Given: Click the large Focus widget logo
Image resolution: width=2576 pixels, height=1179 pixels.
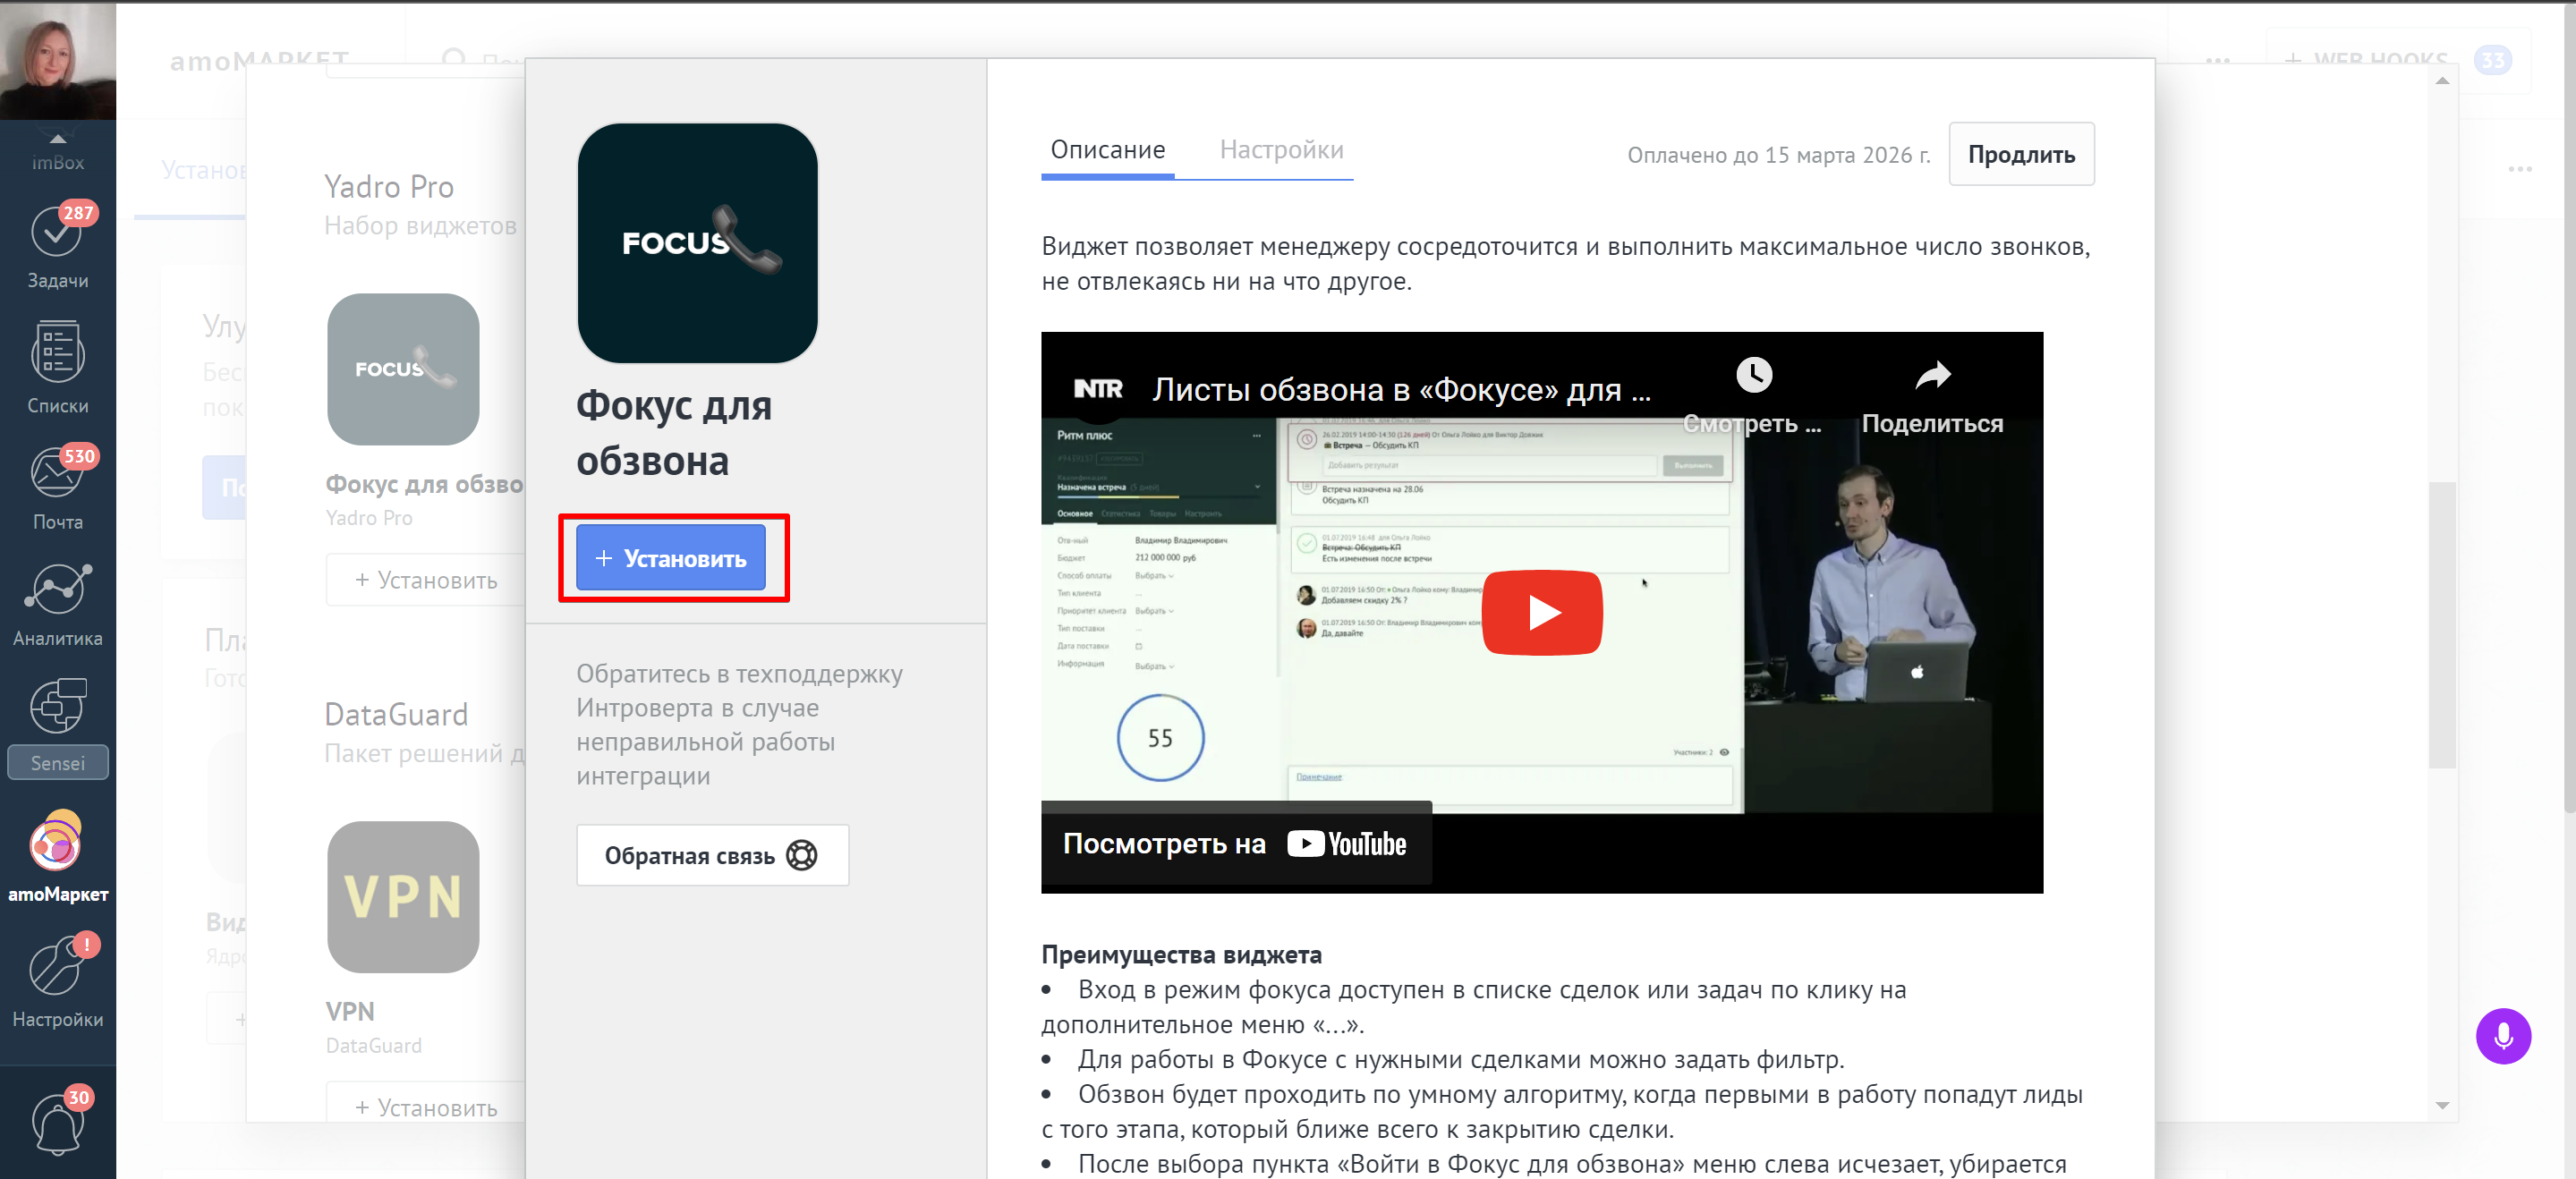Looking at the screenshot, I should click(x=697, y=242).
